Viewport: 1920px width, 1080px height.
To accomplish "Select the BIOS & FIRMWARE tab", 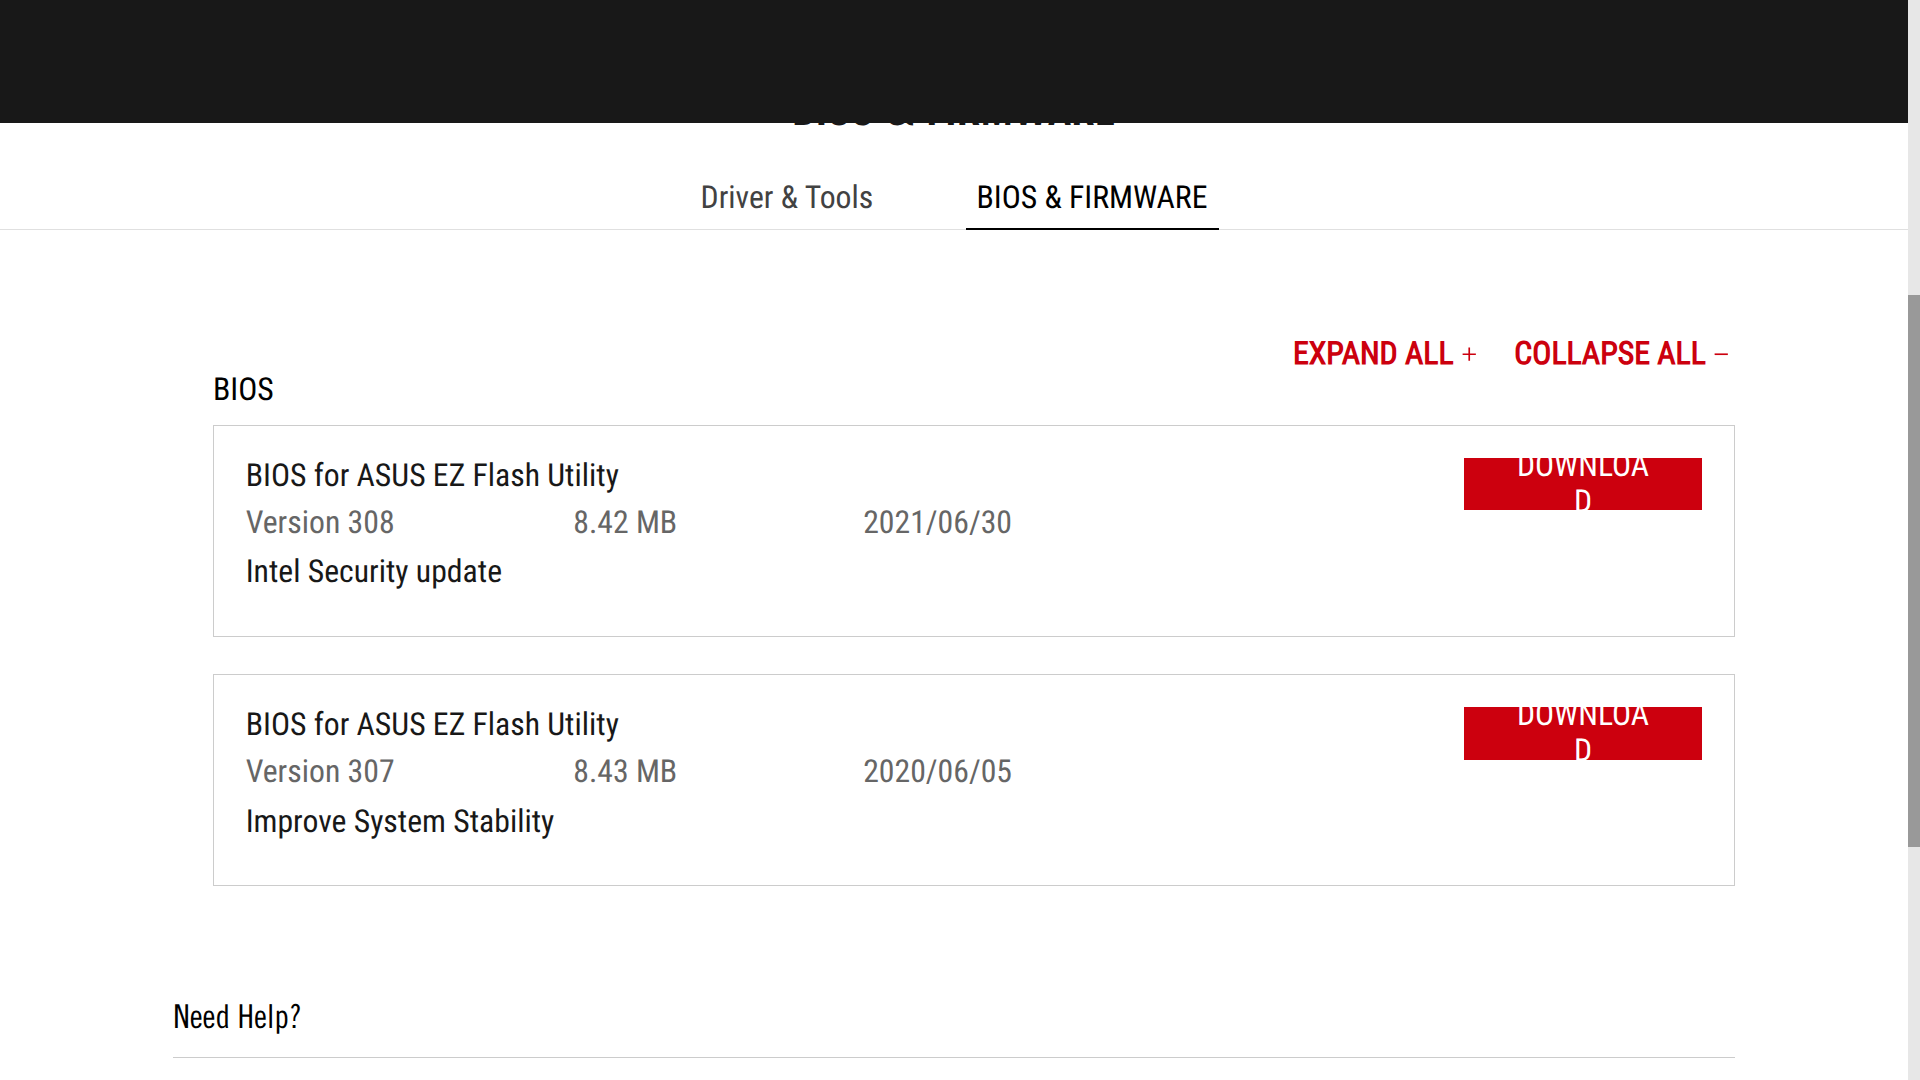I will coord(1092,197).
